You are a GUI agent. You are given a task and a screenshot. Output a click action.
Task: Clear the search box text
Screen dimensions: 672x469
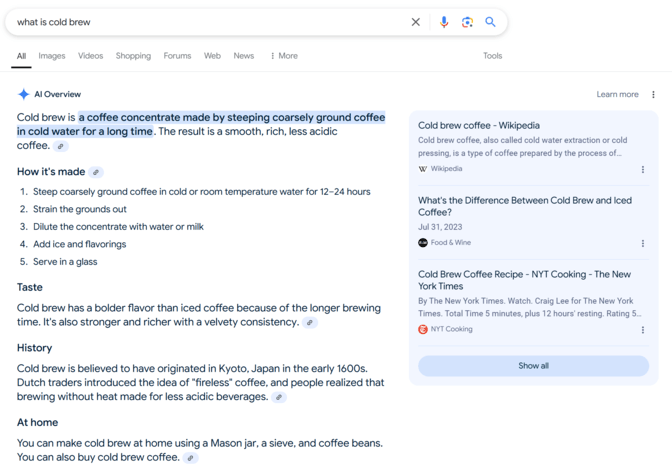coord(416,22)
